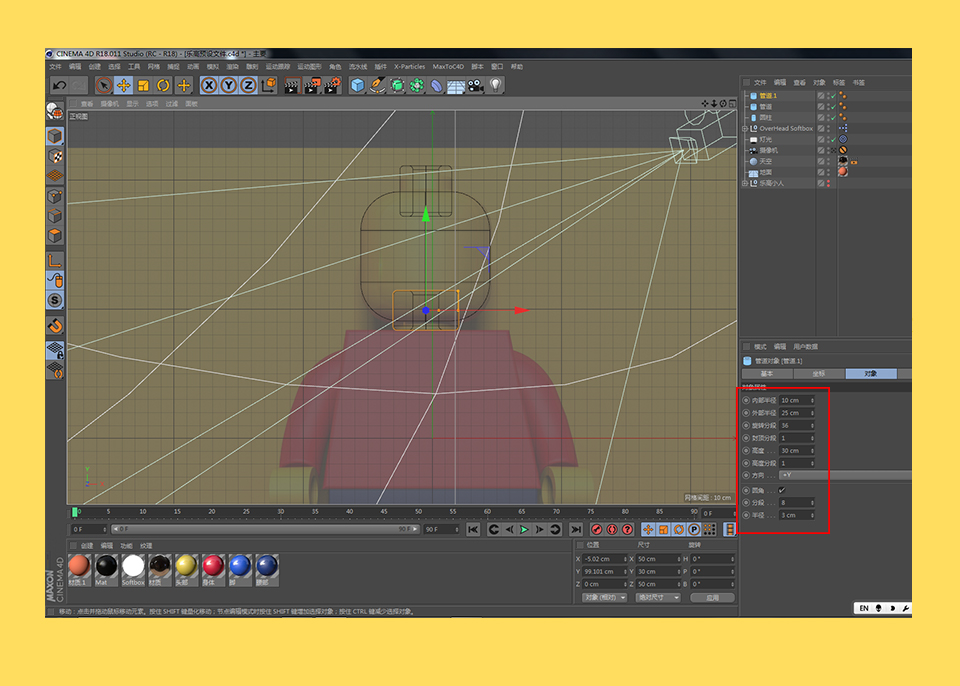Expand the OverHead Softbox hierarchy
Screen dimensions: 960x686
point(745,129)
